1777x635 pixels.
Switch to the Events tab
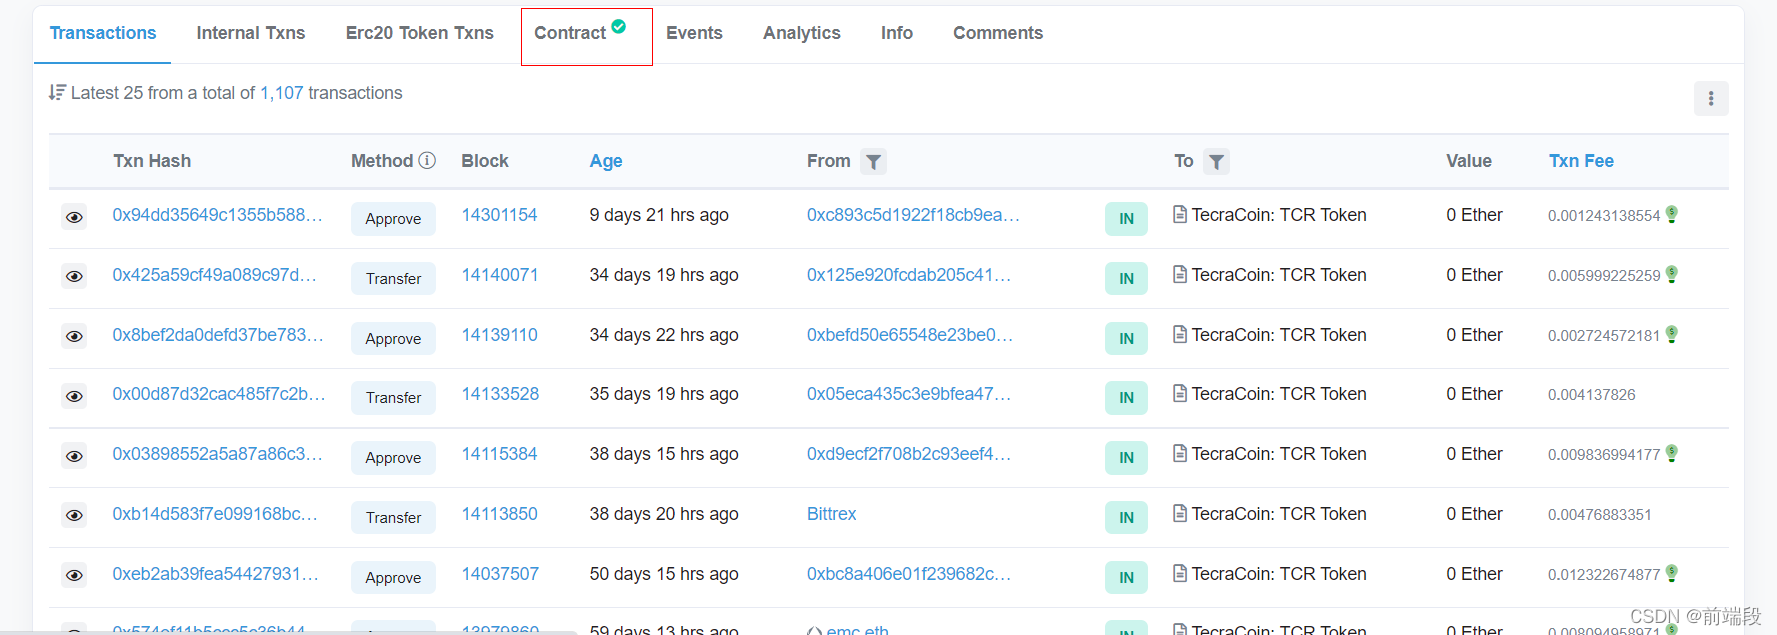694,33
